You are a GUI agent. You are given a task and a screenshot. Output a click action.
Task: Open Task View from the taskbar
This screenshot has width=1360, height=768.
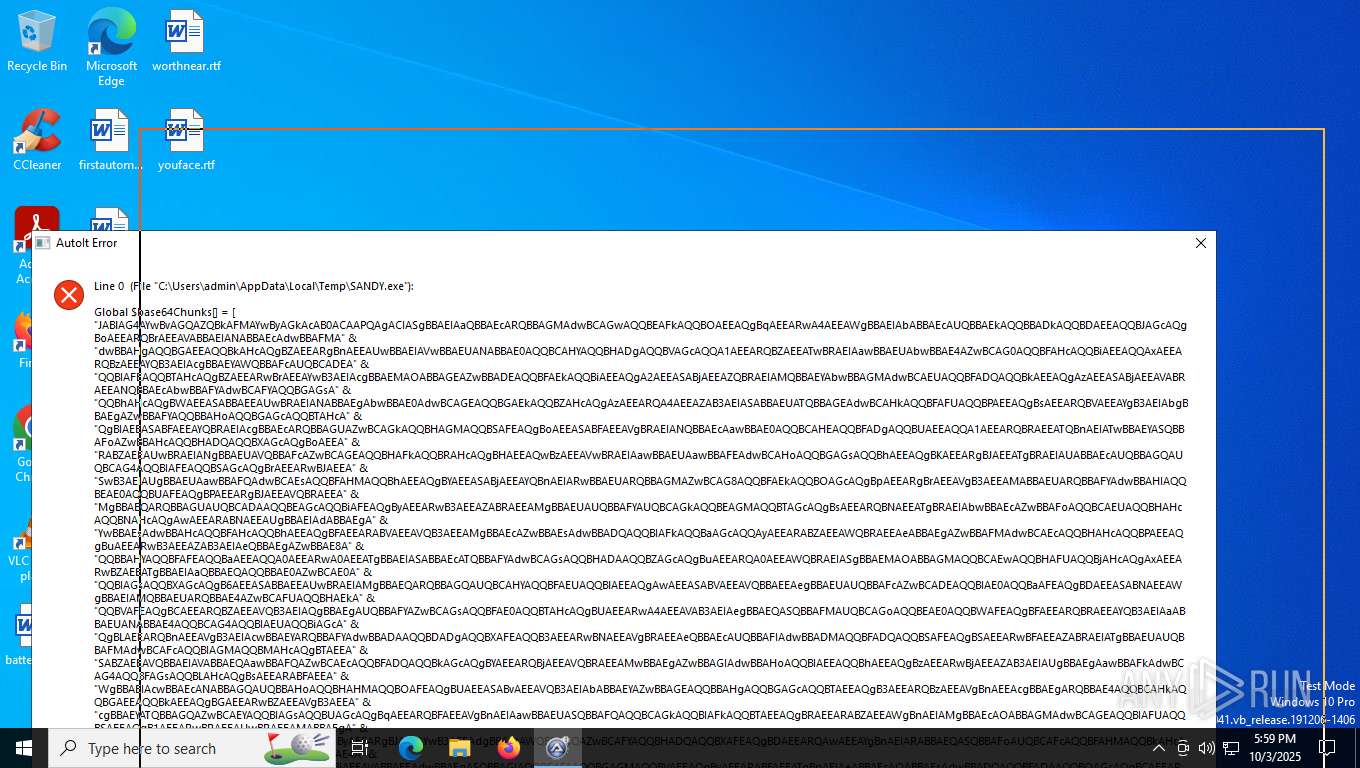click(x=360, y=748)
